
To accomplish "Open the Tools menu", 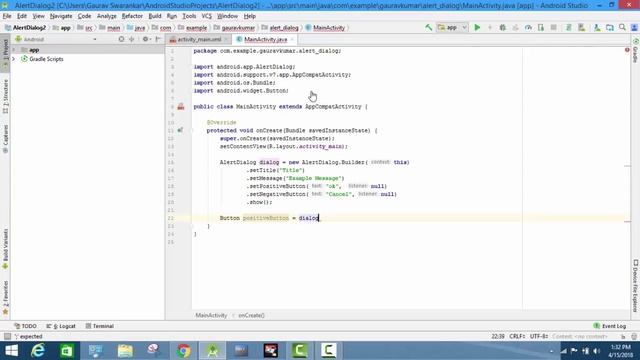I will coord(189,16).
